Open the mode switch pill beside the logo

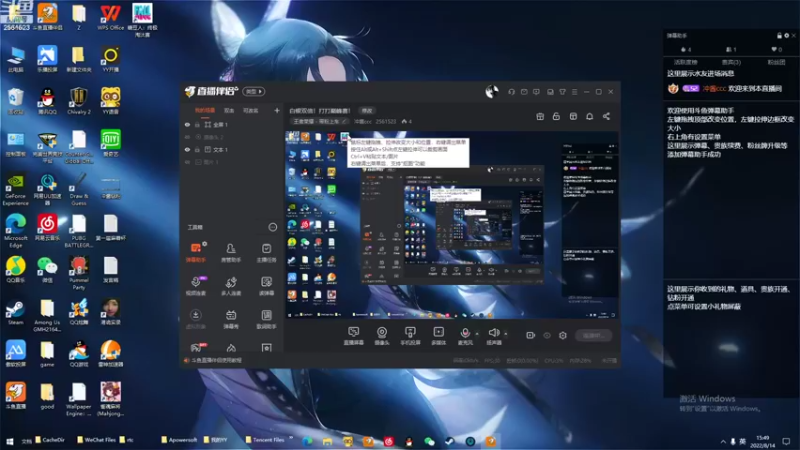(x=254, y=91)
